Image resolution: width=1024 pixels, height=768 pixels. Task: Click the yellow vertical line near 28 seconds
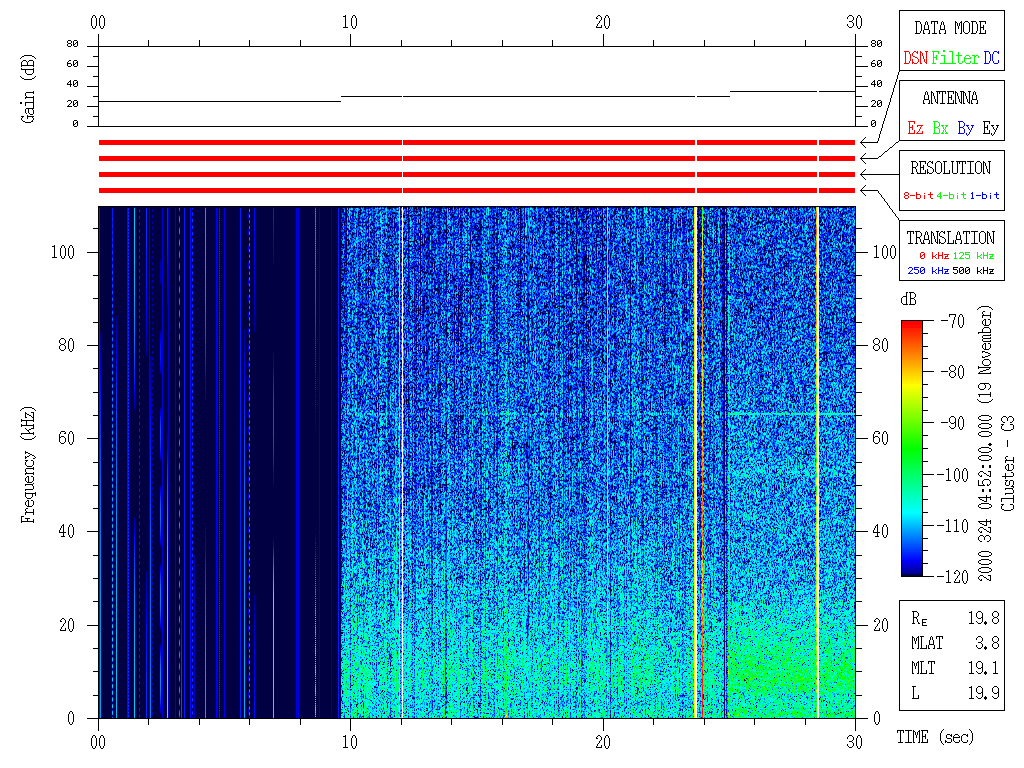pos(817,460)
